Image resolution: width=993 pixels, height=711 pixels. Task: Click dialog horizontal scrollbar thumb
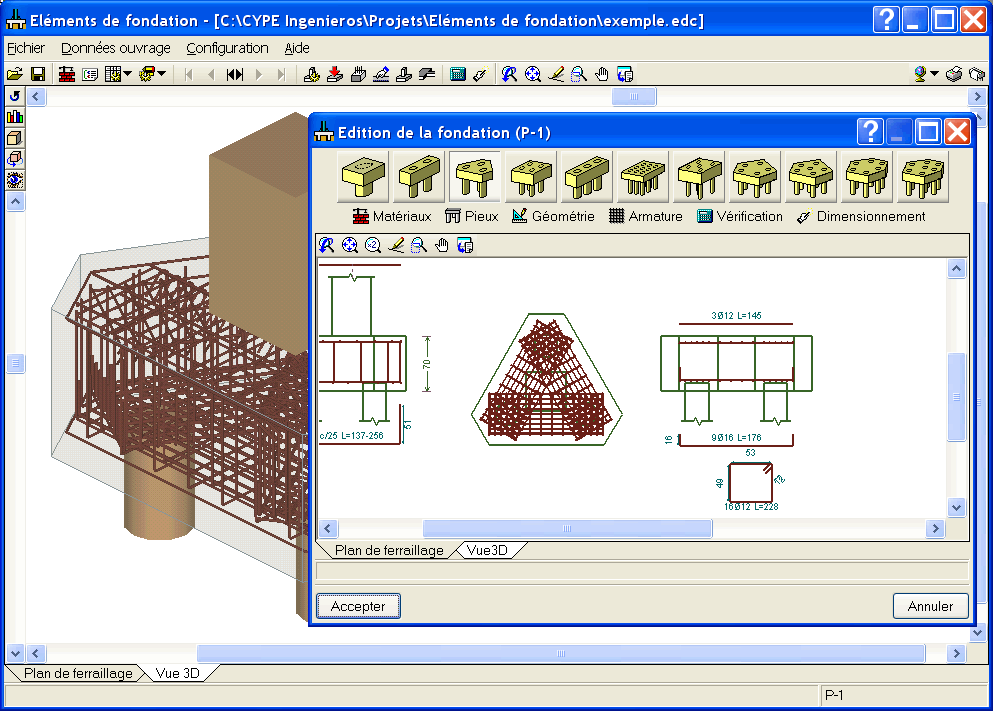point(567,528)
